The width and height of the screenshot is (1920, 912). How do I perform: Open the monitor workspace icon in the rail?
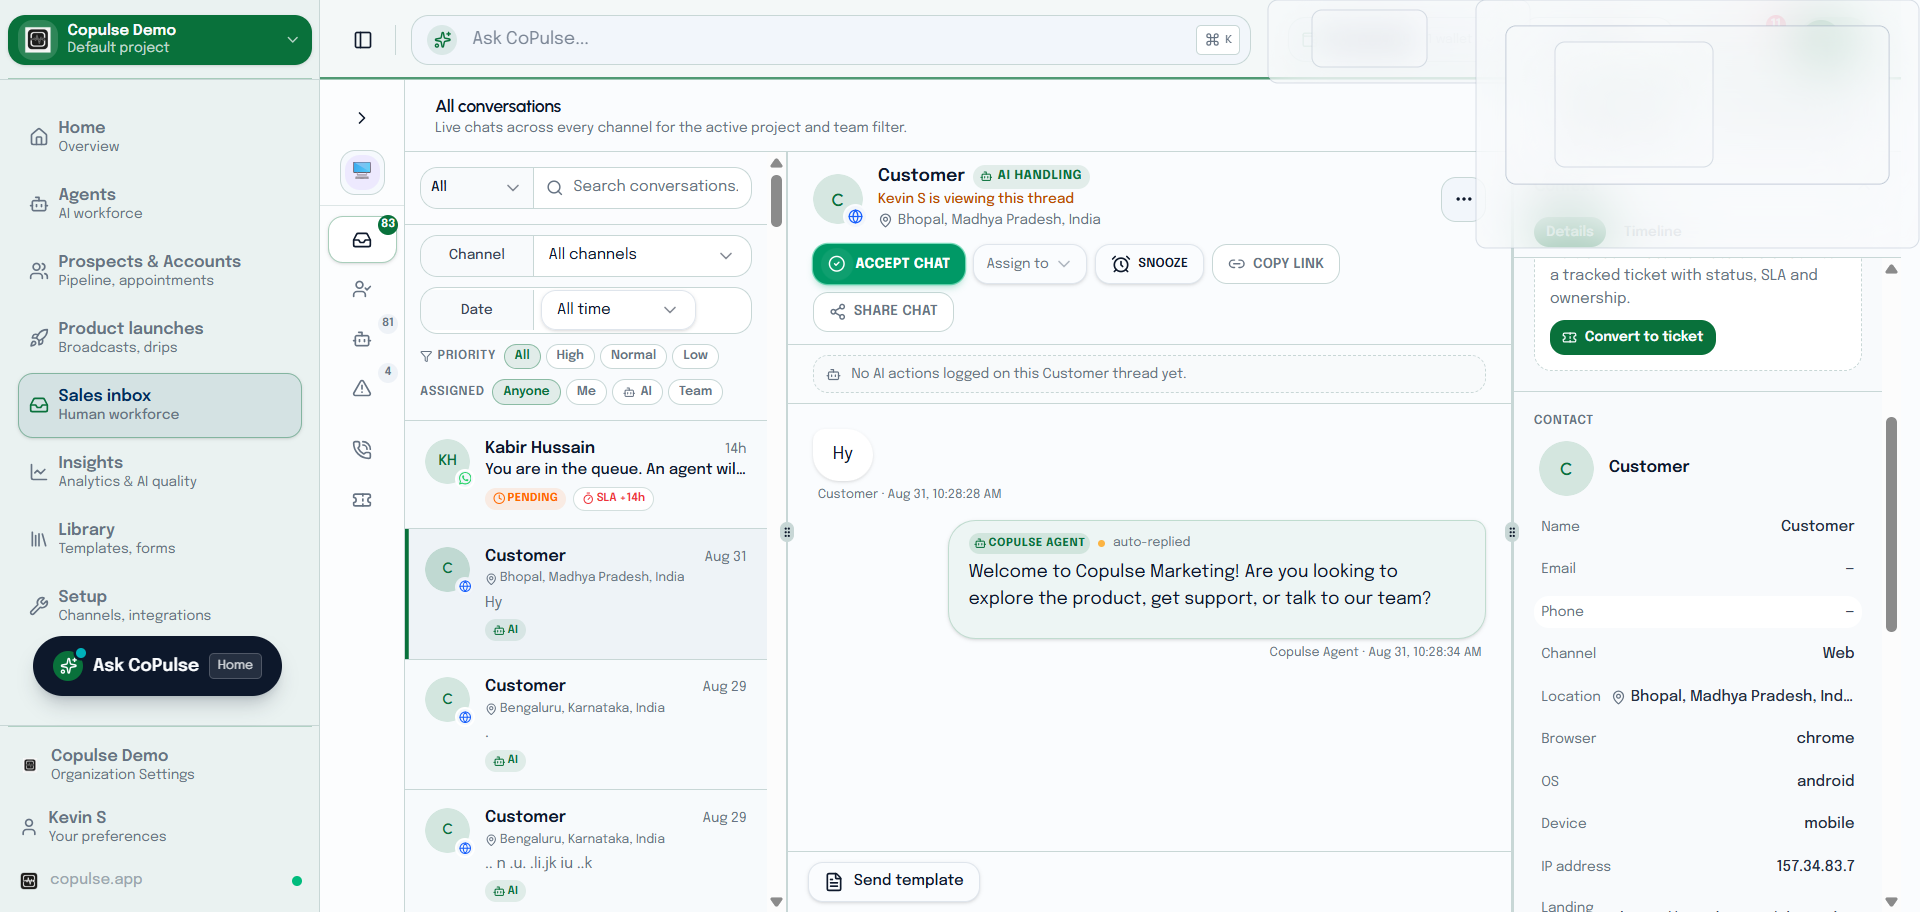click(362, 172)
